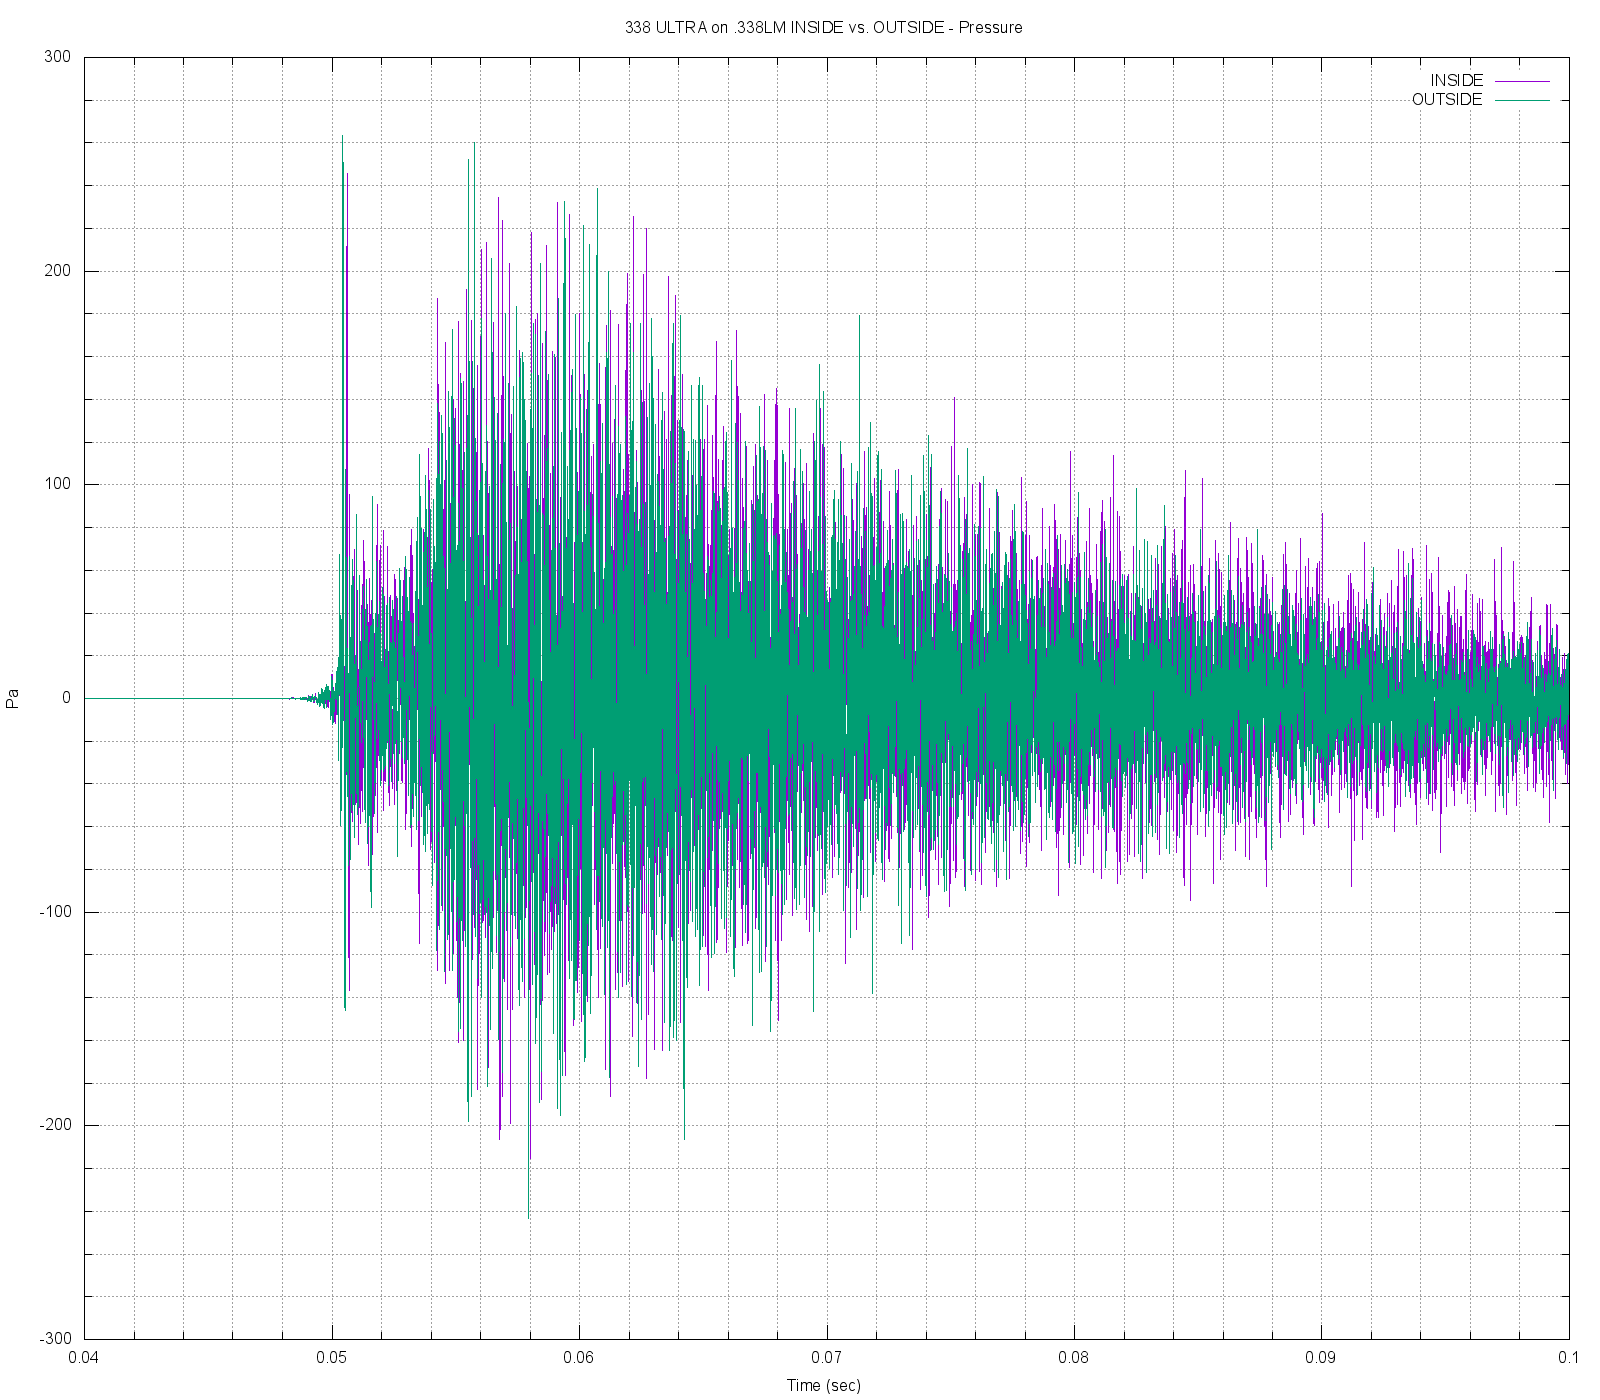Viewport: 1600px width, 1400px height.
Task: Click the 200 y-axis tick label
Action: point(58,271)
